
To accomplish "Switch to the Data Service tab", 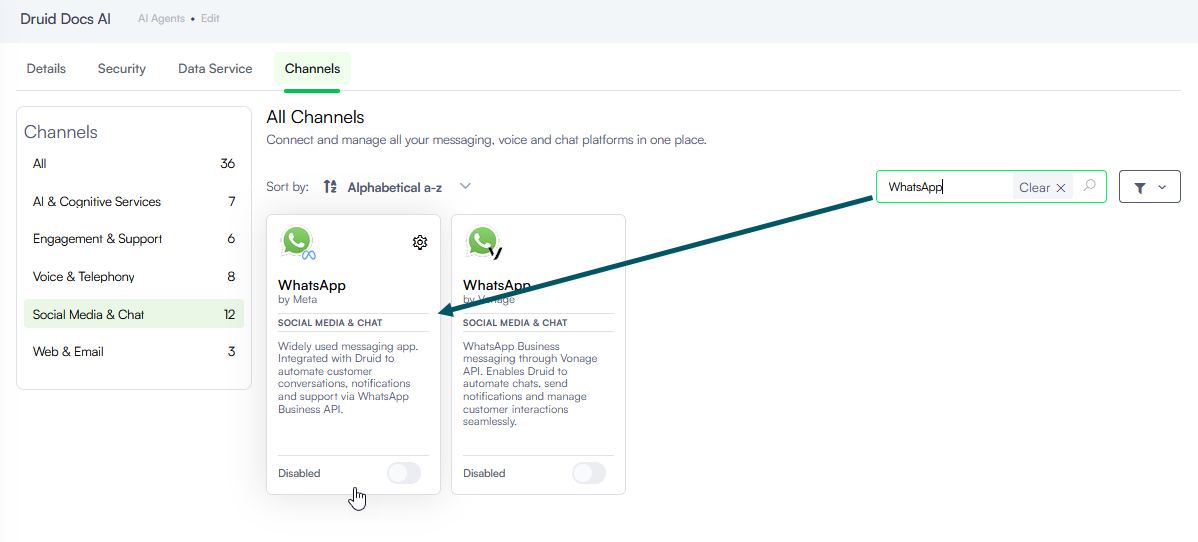I will click(x=215, y=69).
